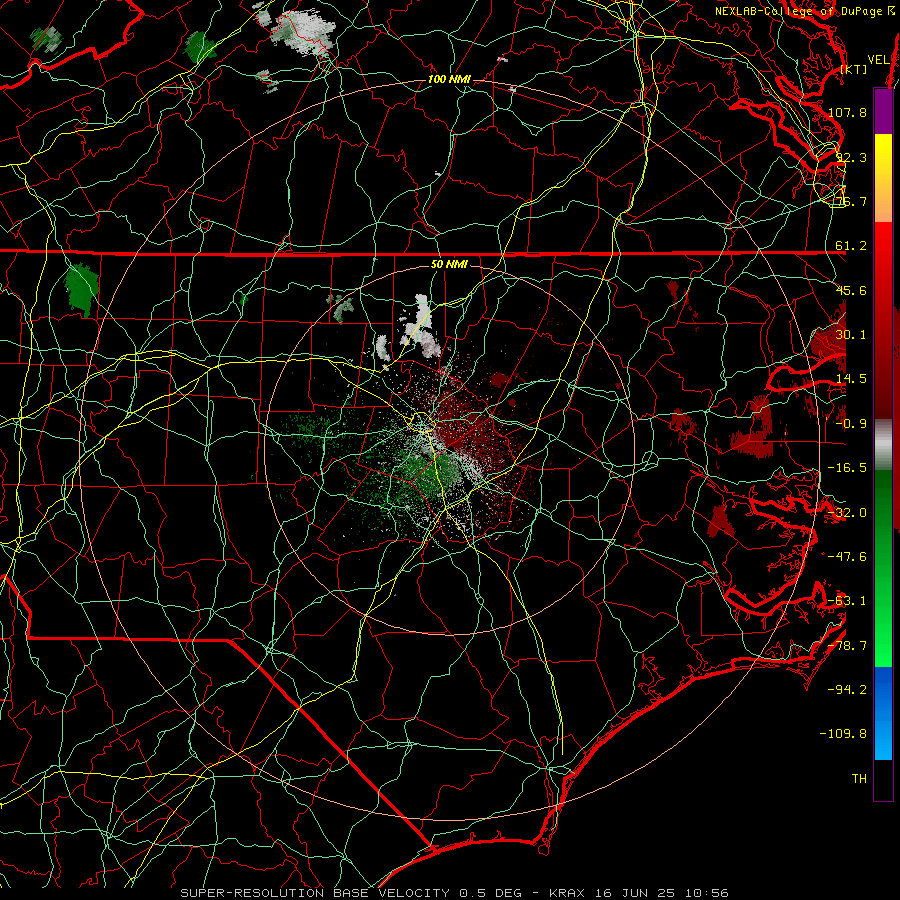Select the -63.1 velocity scale value
The width and height of the screenshot is (900, 900).
tap(847, 601)
